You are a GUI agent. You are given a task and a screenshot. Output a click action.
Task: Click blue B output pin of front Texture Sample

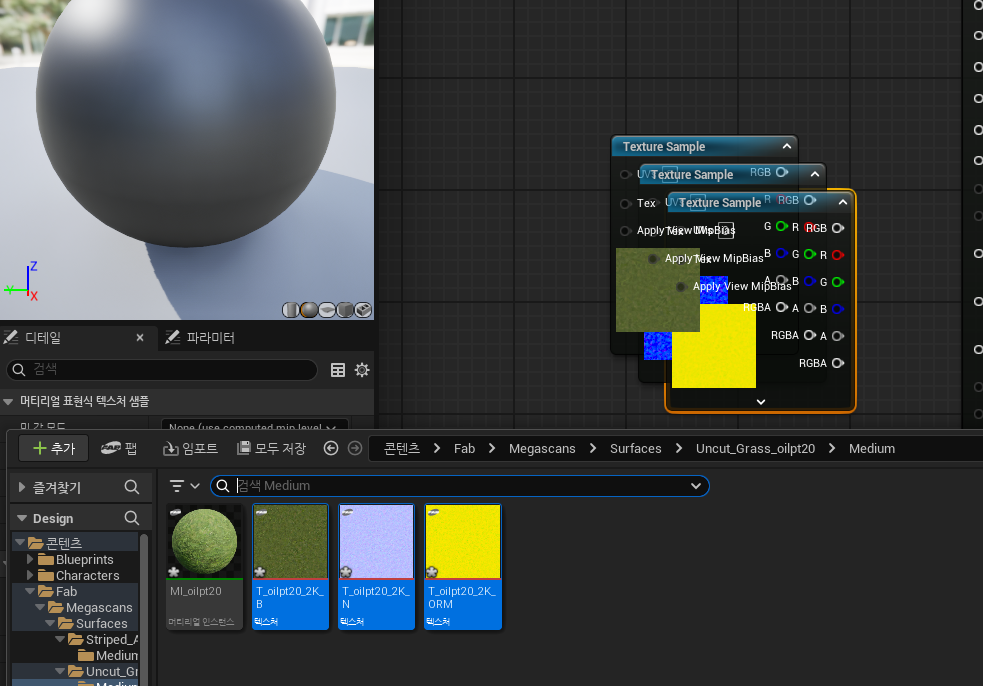pyautogui.click(x=838, y=309)
